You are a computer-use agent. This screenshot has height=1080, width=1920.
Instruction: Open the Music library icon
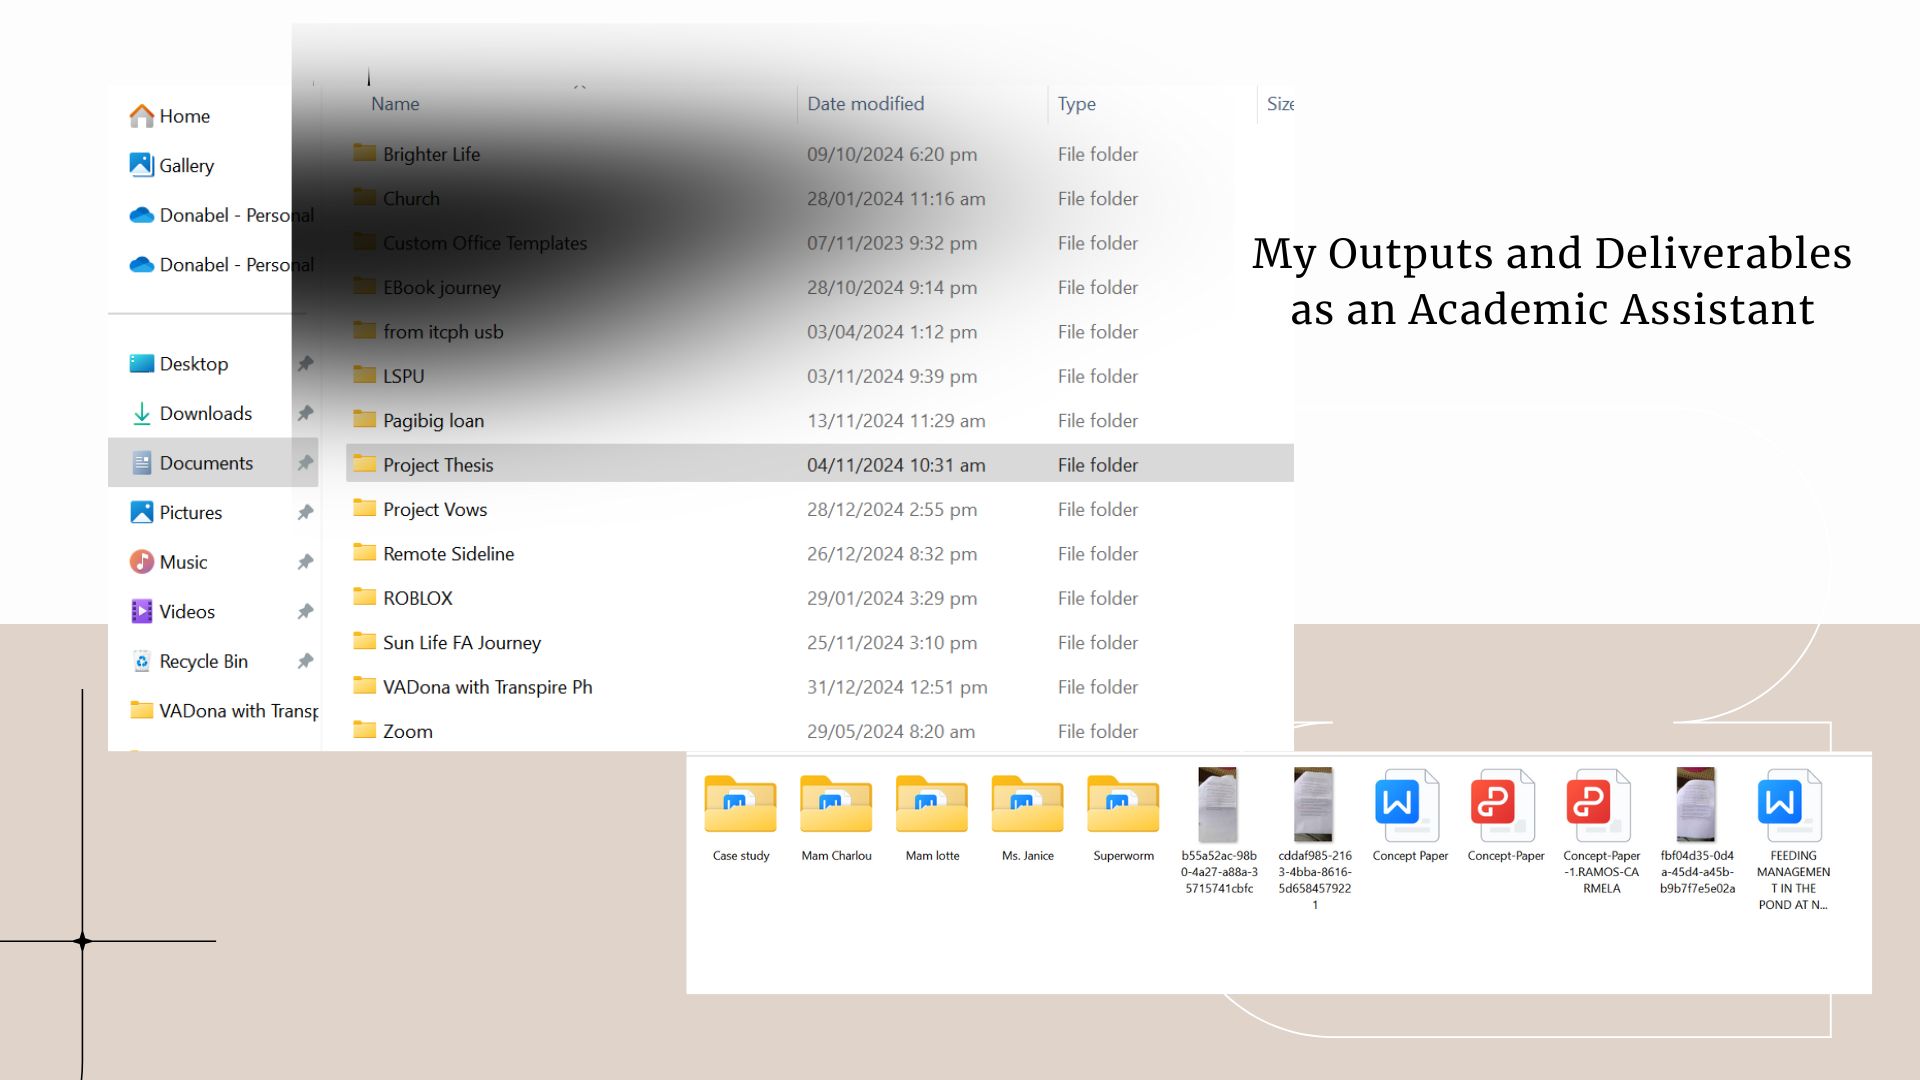[x=142, y=562]
